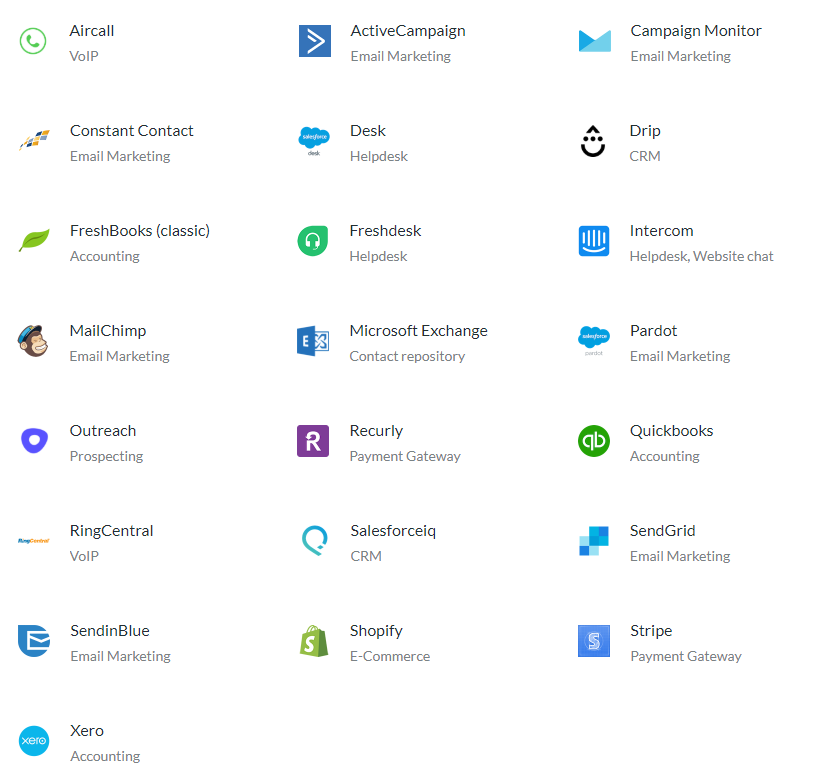
Task: Click the Constant Contact logo icon
Action: pyautogui.click(x=34, y=140)
